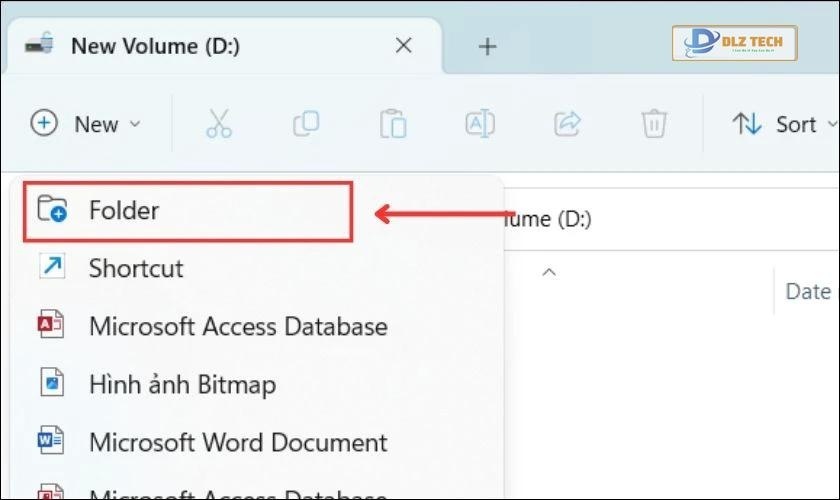Click the Share icon in toolbar

point(567,124)
